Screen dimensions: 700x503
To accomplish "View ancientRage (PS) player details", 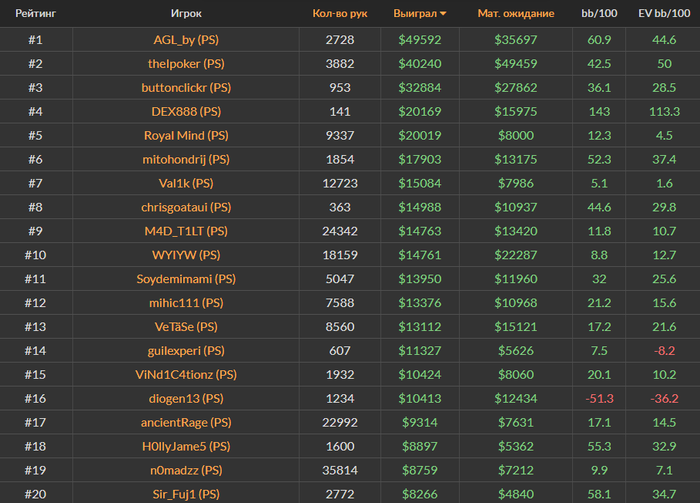I will coord(186,423).
